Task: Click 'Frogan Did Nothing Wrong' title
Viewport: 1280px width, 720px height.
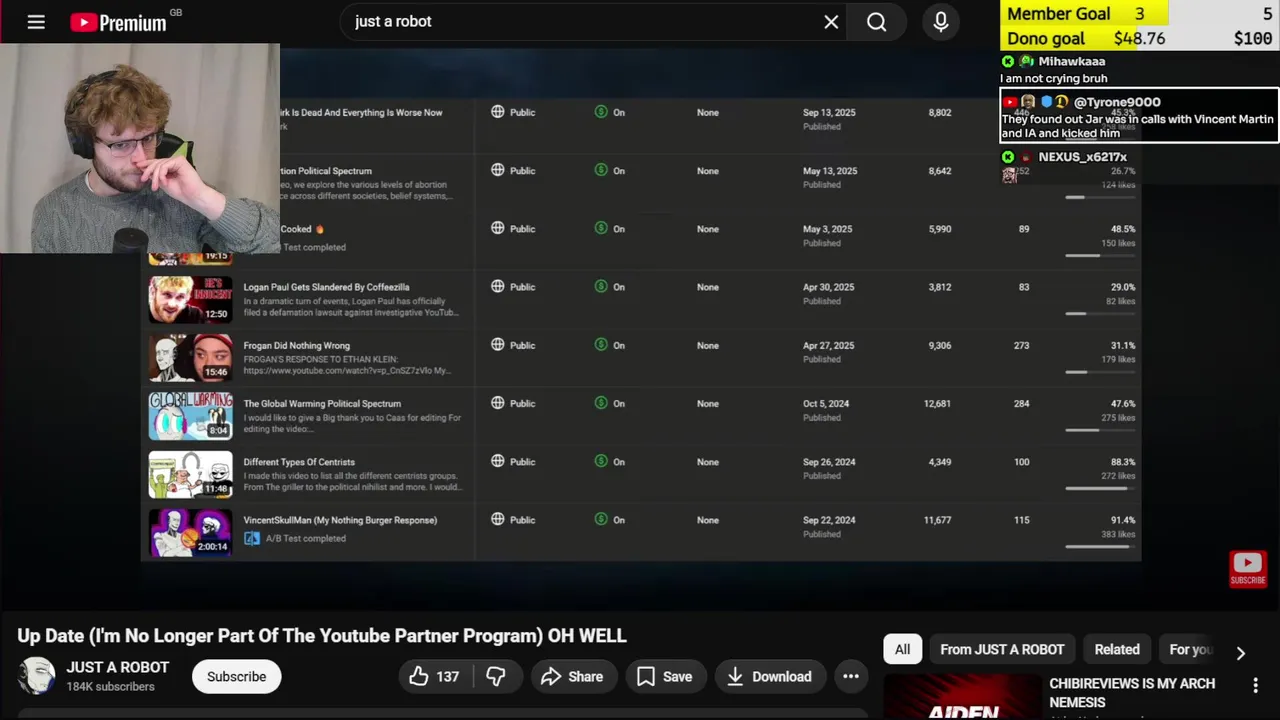Action: click(x=296, y=346)
